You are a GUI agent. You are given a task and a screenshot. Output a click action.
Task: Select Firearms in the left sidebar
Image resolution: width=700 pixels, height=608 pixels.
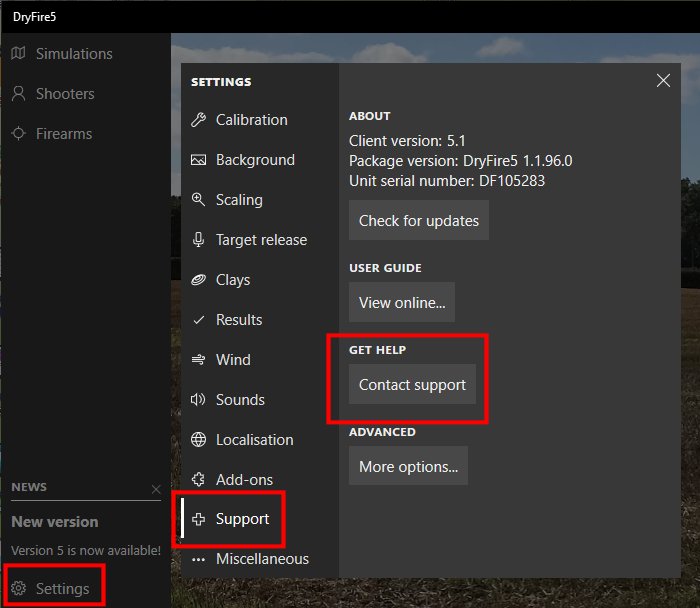coord(63,134)
